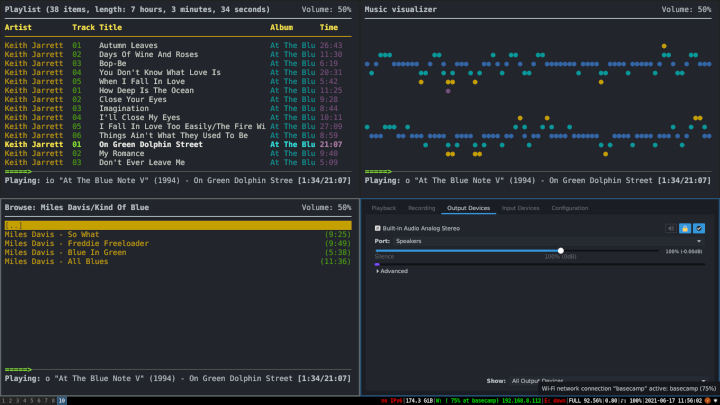Toggle the set as fallback checkmark button
The height and width of the screenshot is (405, 720).
(x=699, y=228)
